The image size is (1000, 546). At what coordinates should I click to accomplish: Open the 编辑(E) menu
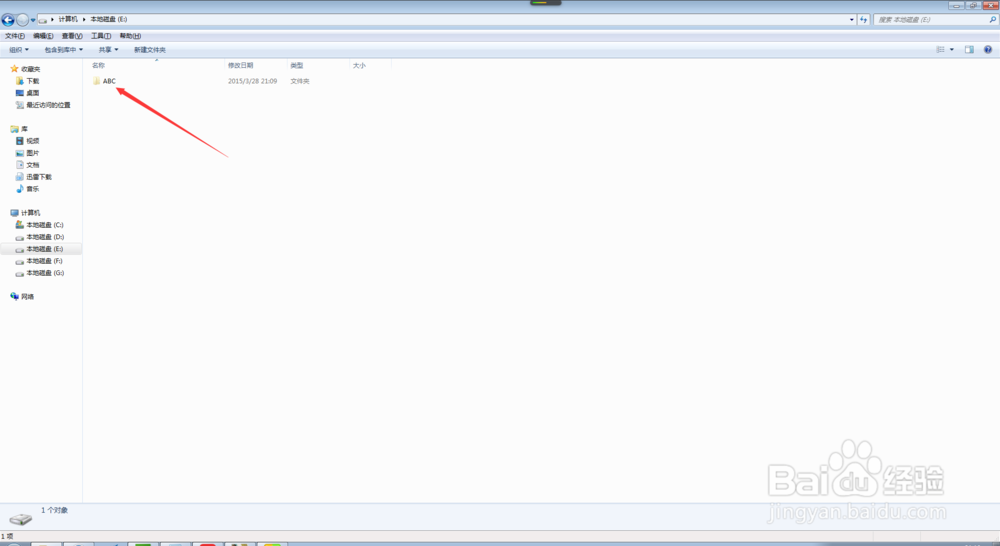(43, 36)
